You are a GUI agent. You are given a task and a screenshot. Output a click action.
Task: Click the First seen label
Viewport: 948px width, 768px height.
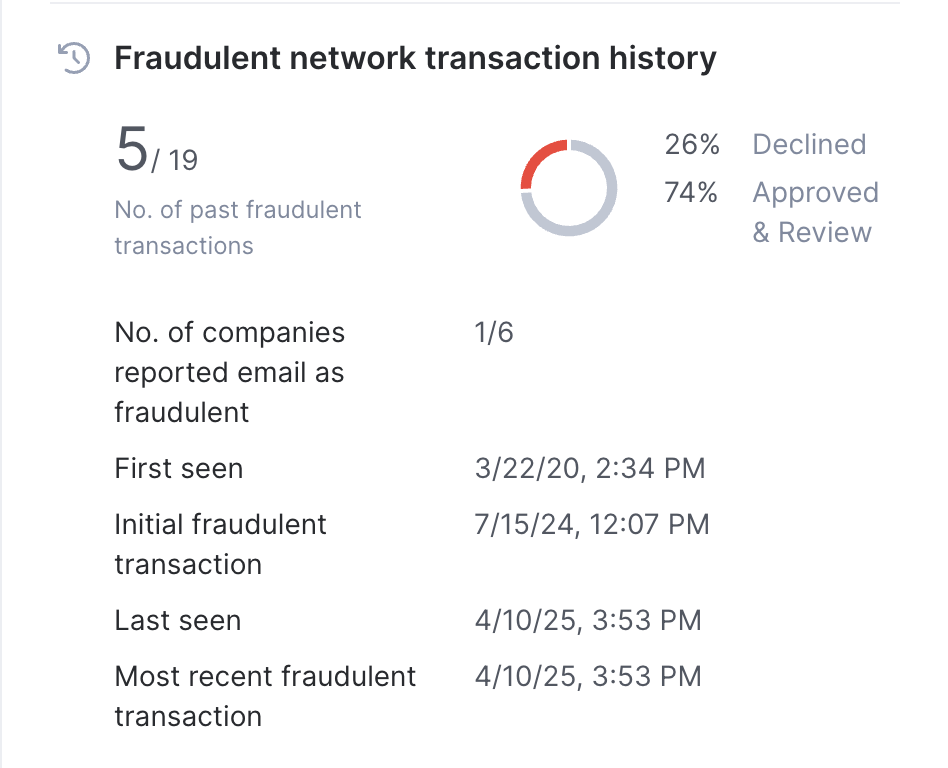[x=179, y=469]
